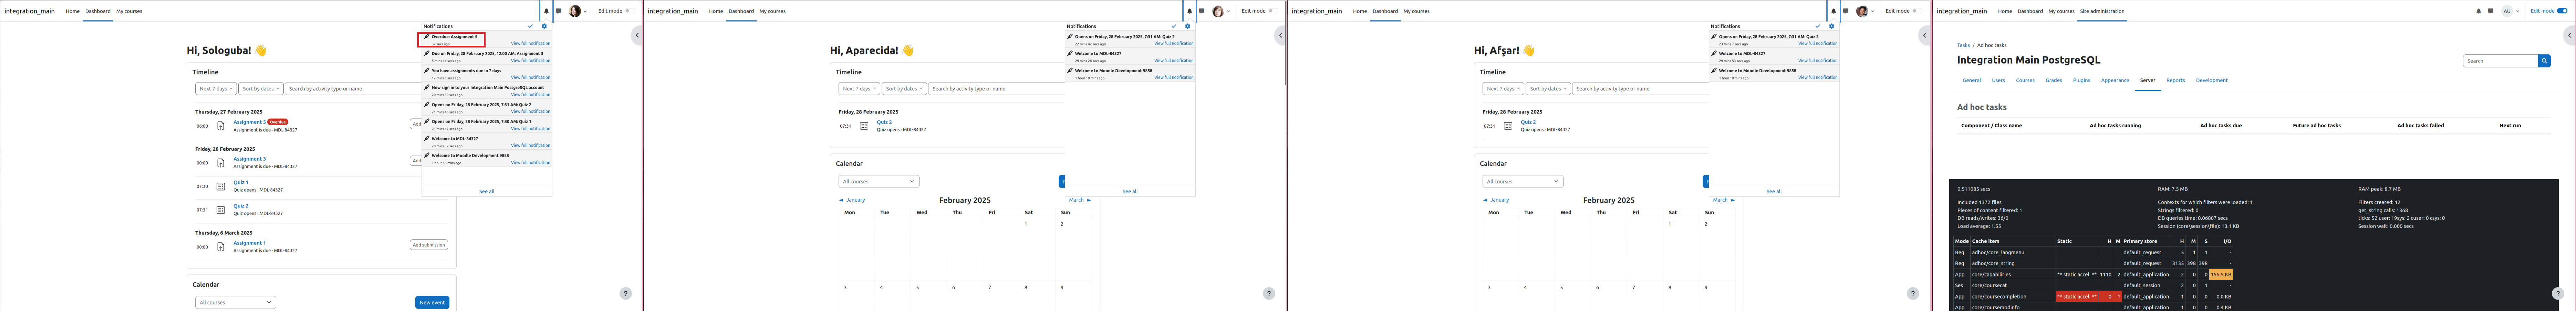2576x311 pixels.
Task: Open Next 7 days dropdown on Aparecida's timeline
Action: [x=859, y=89]
